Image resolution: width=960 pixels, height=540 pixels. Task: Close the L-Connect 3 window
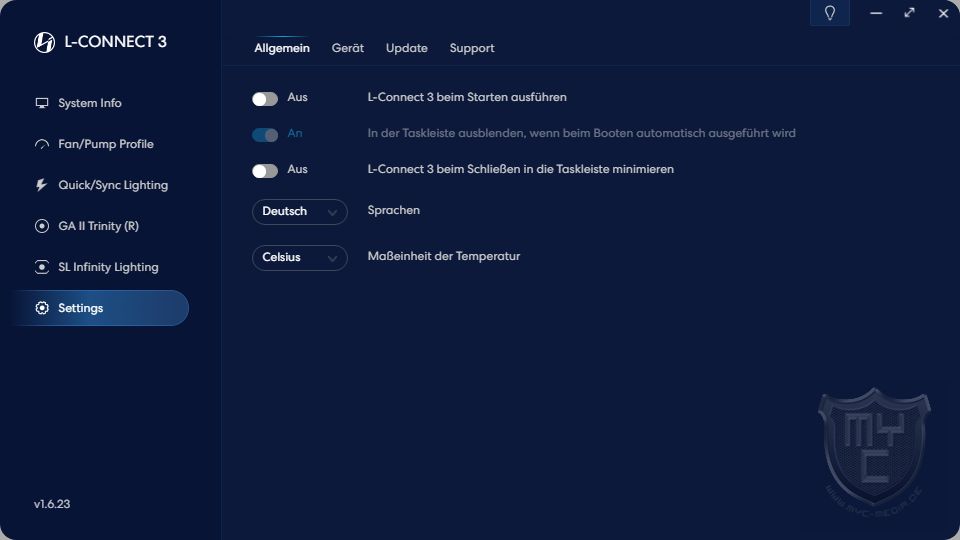pos(943,13)
